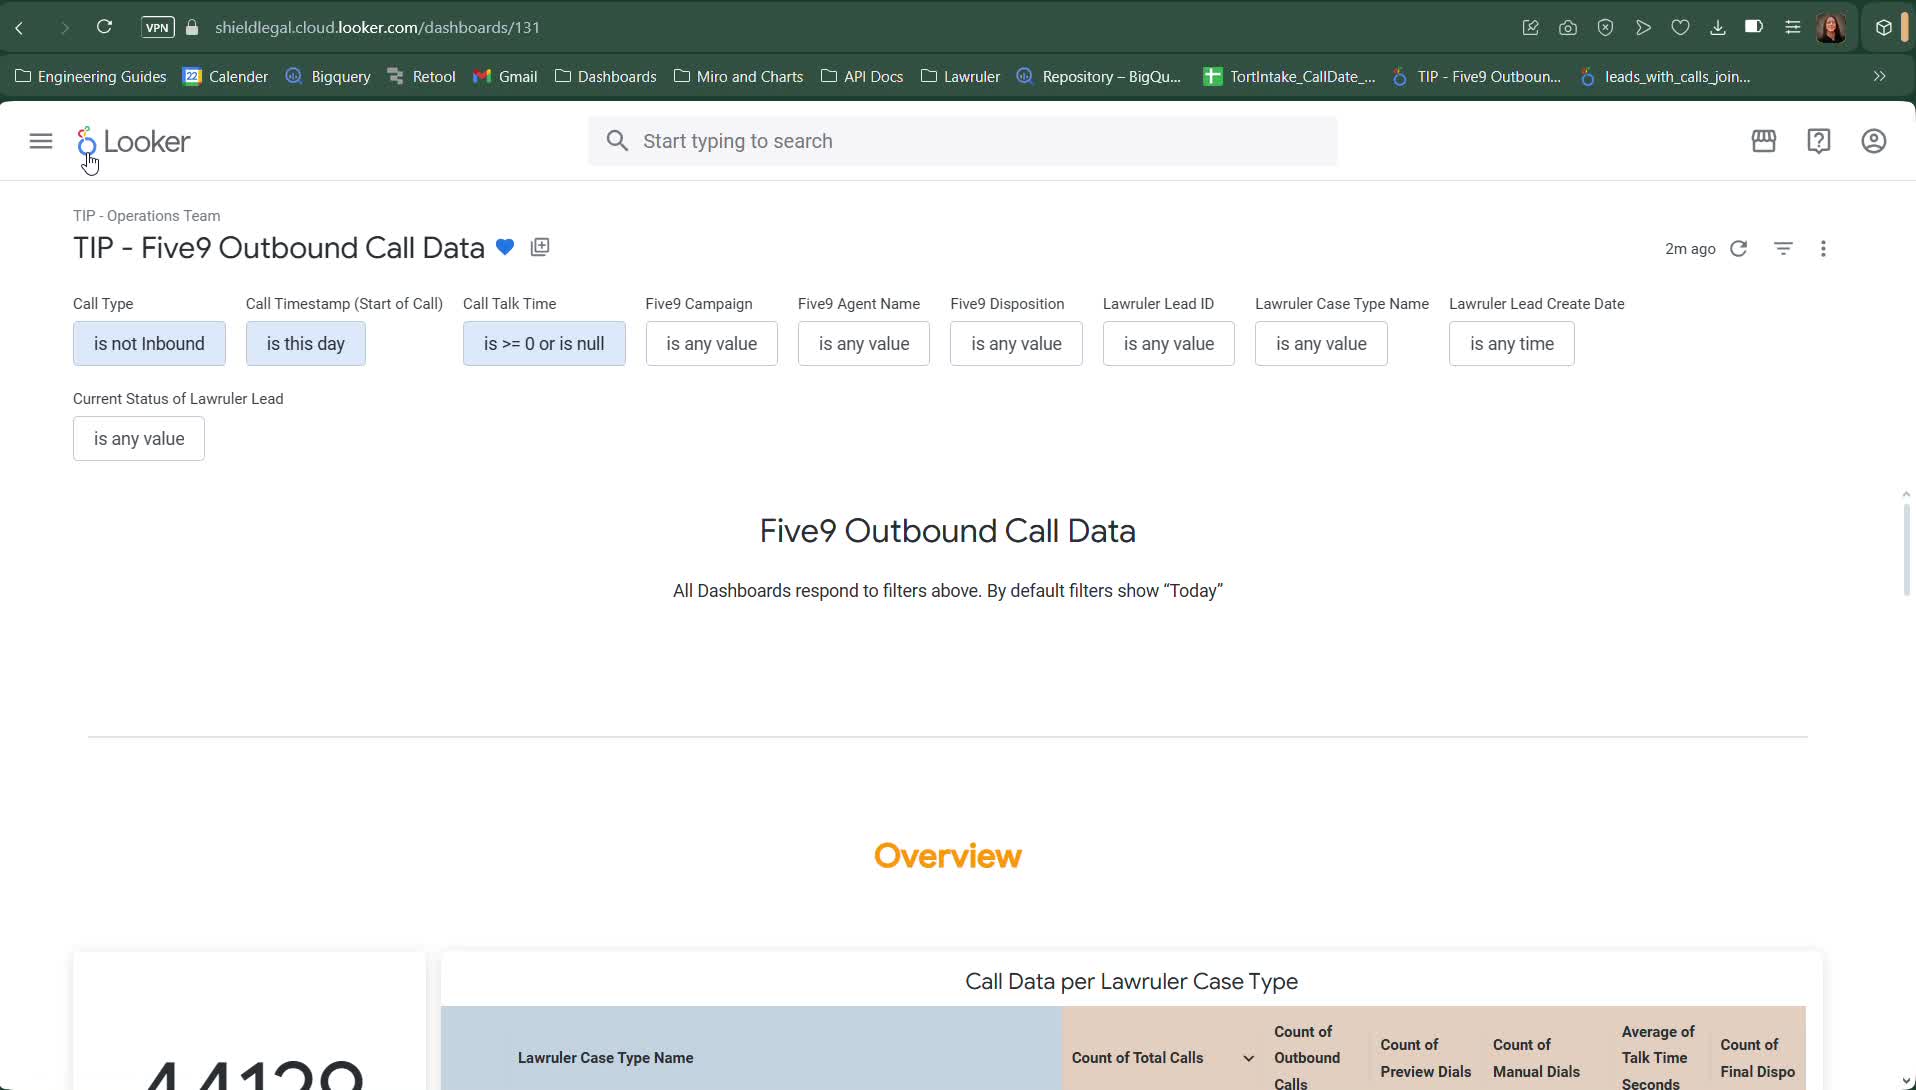
Task: Open the Call Timestamp 'is this day' filter
Action: (x=305, y=343)
